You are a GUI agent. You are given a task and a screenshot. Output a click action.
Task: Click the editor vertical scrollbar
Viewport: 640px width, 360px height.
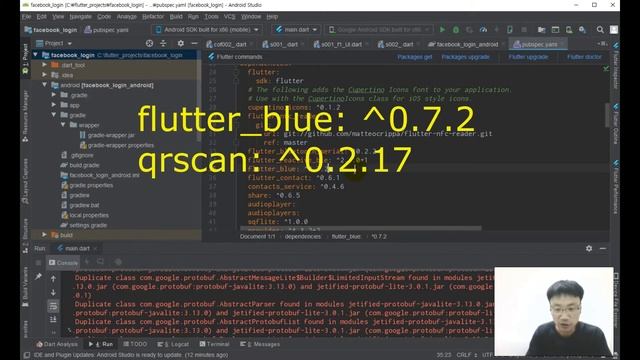(607, 115)
